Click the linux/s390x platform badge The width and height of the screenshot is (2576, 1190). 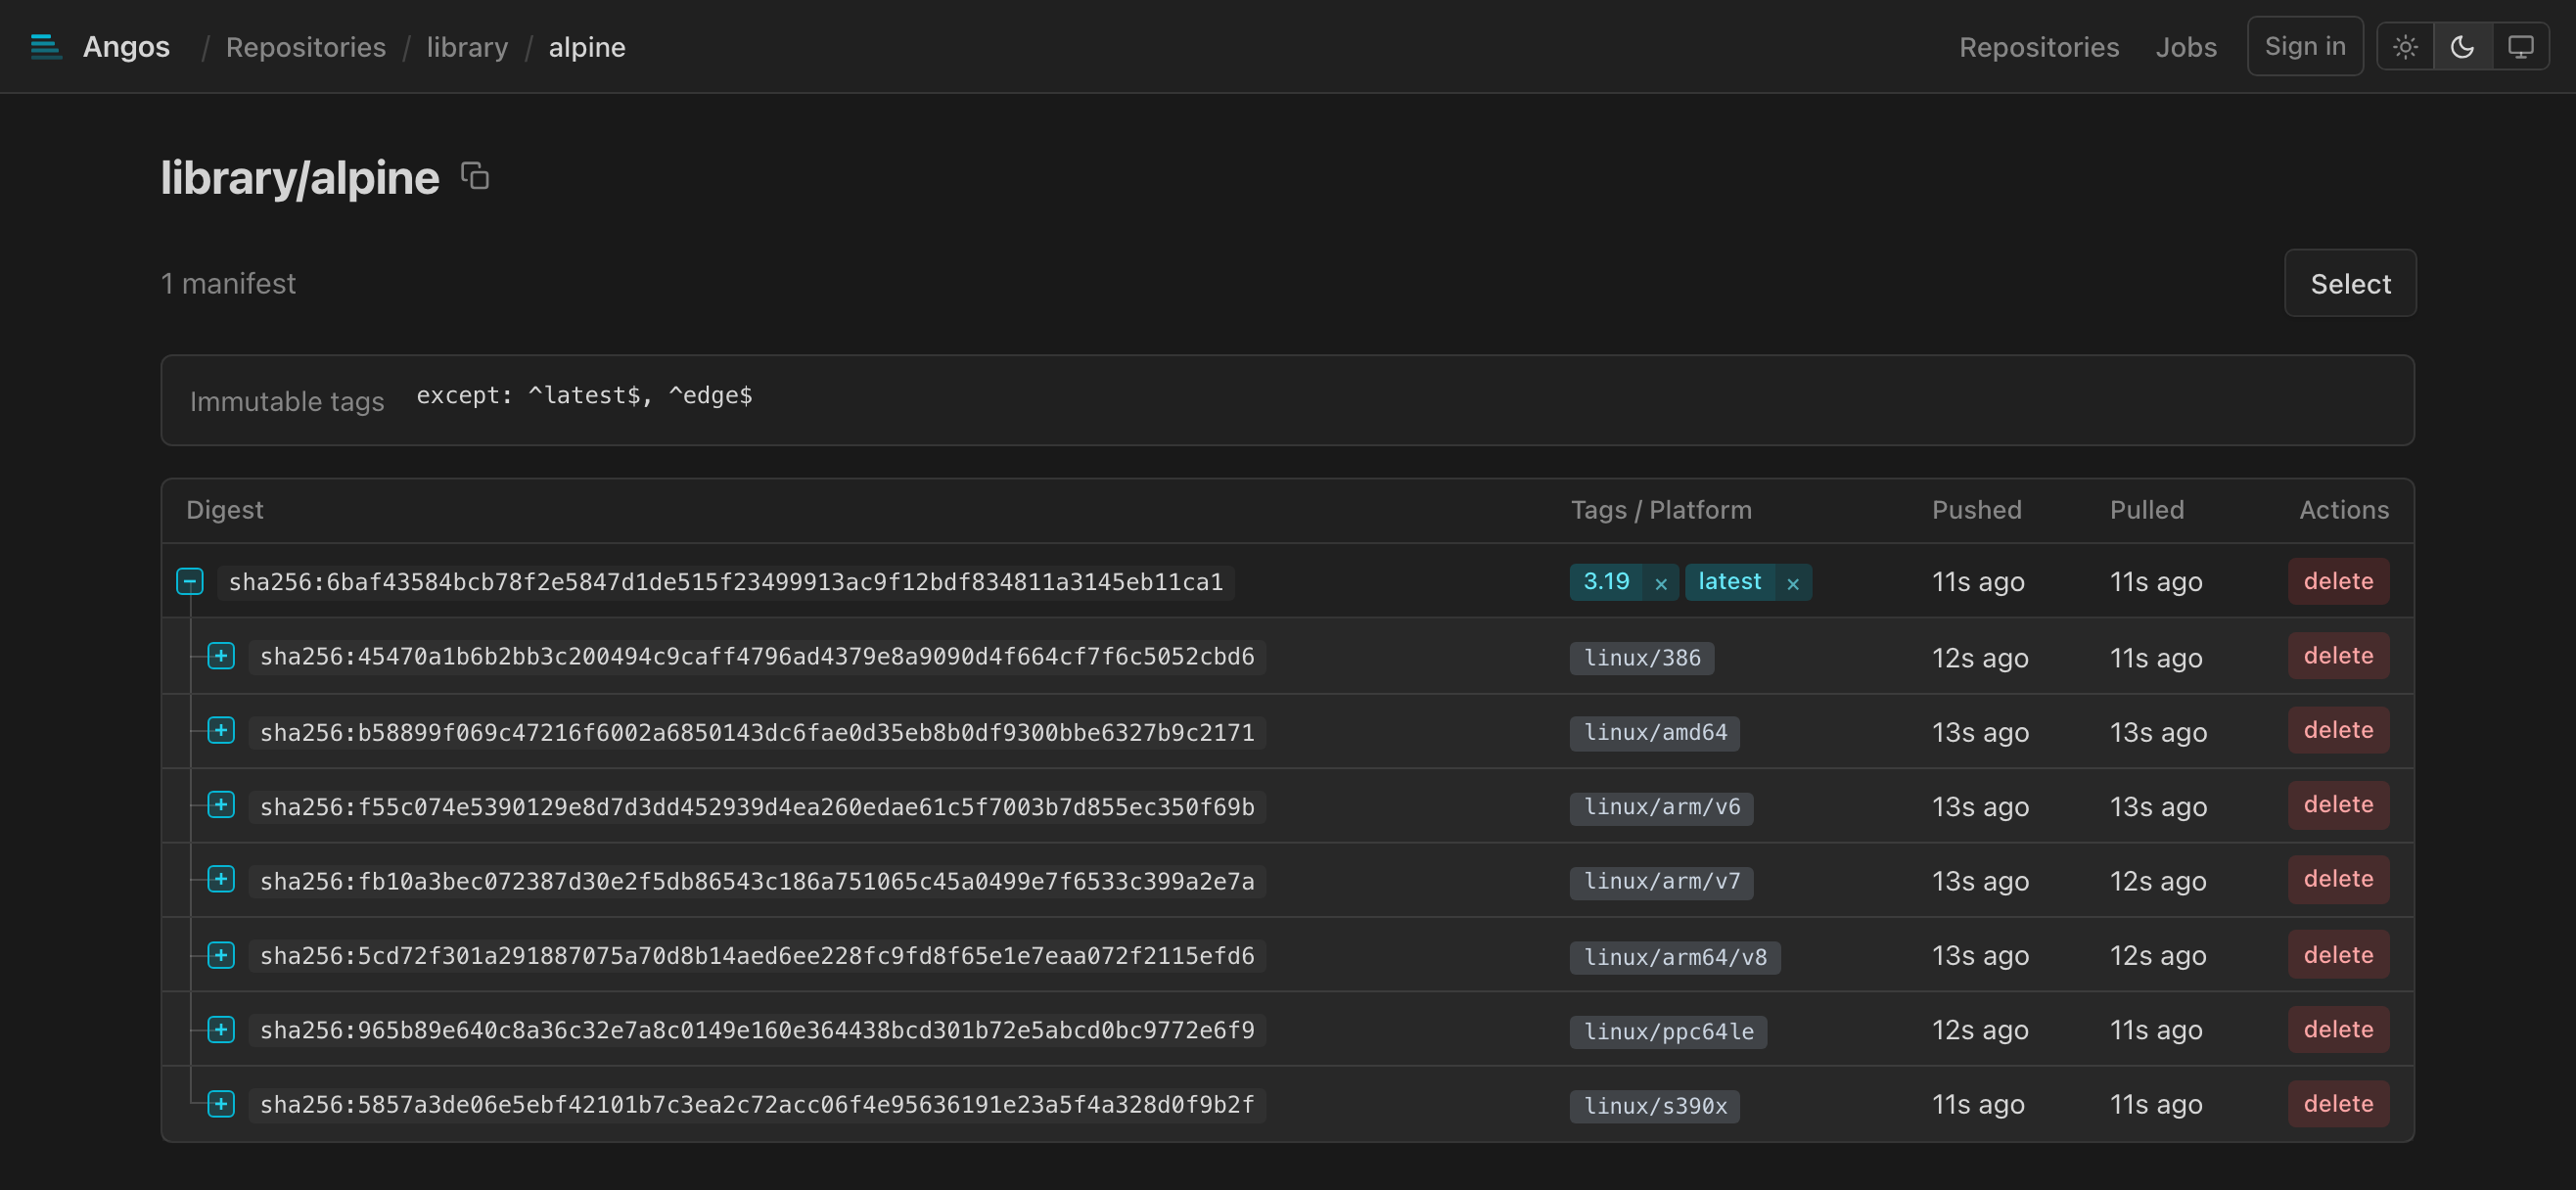tap(1655, 1106)
